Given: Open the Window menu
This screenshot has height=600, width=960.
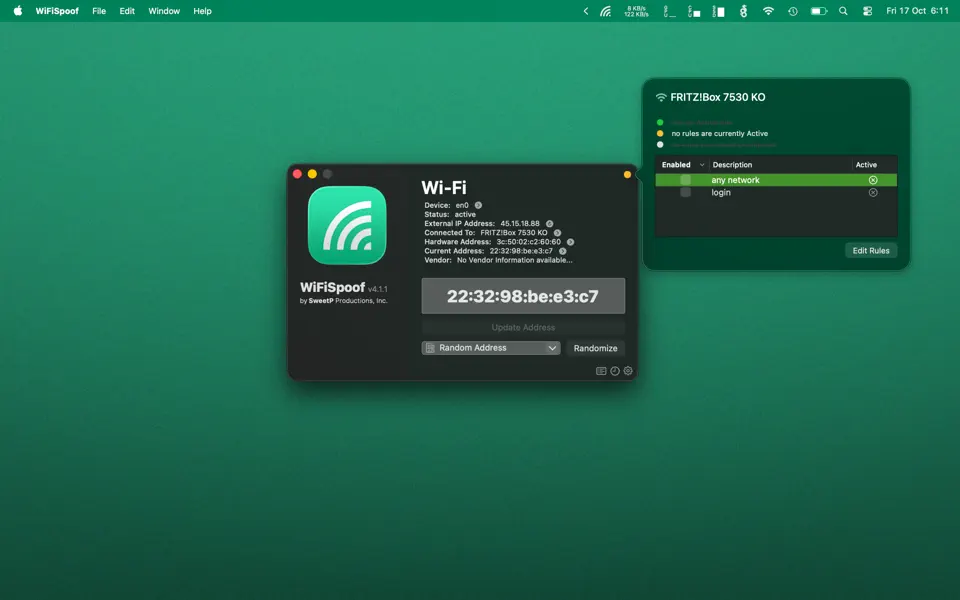Looking at the screenshot, I should coord(163,11).
